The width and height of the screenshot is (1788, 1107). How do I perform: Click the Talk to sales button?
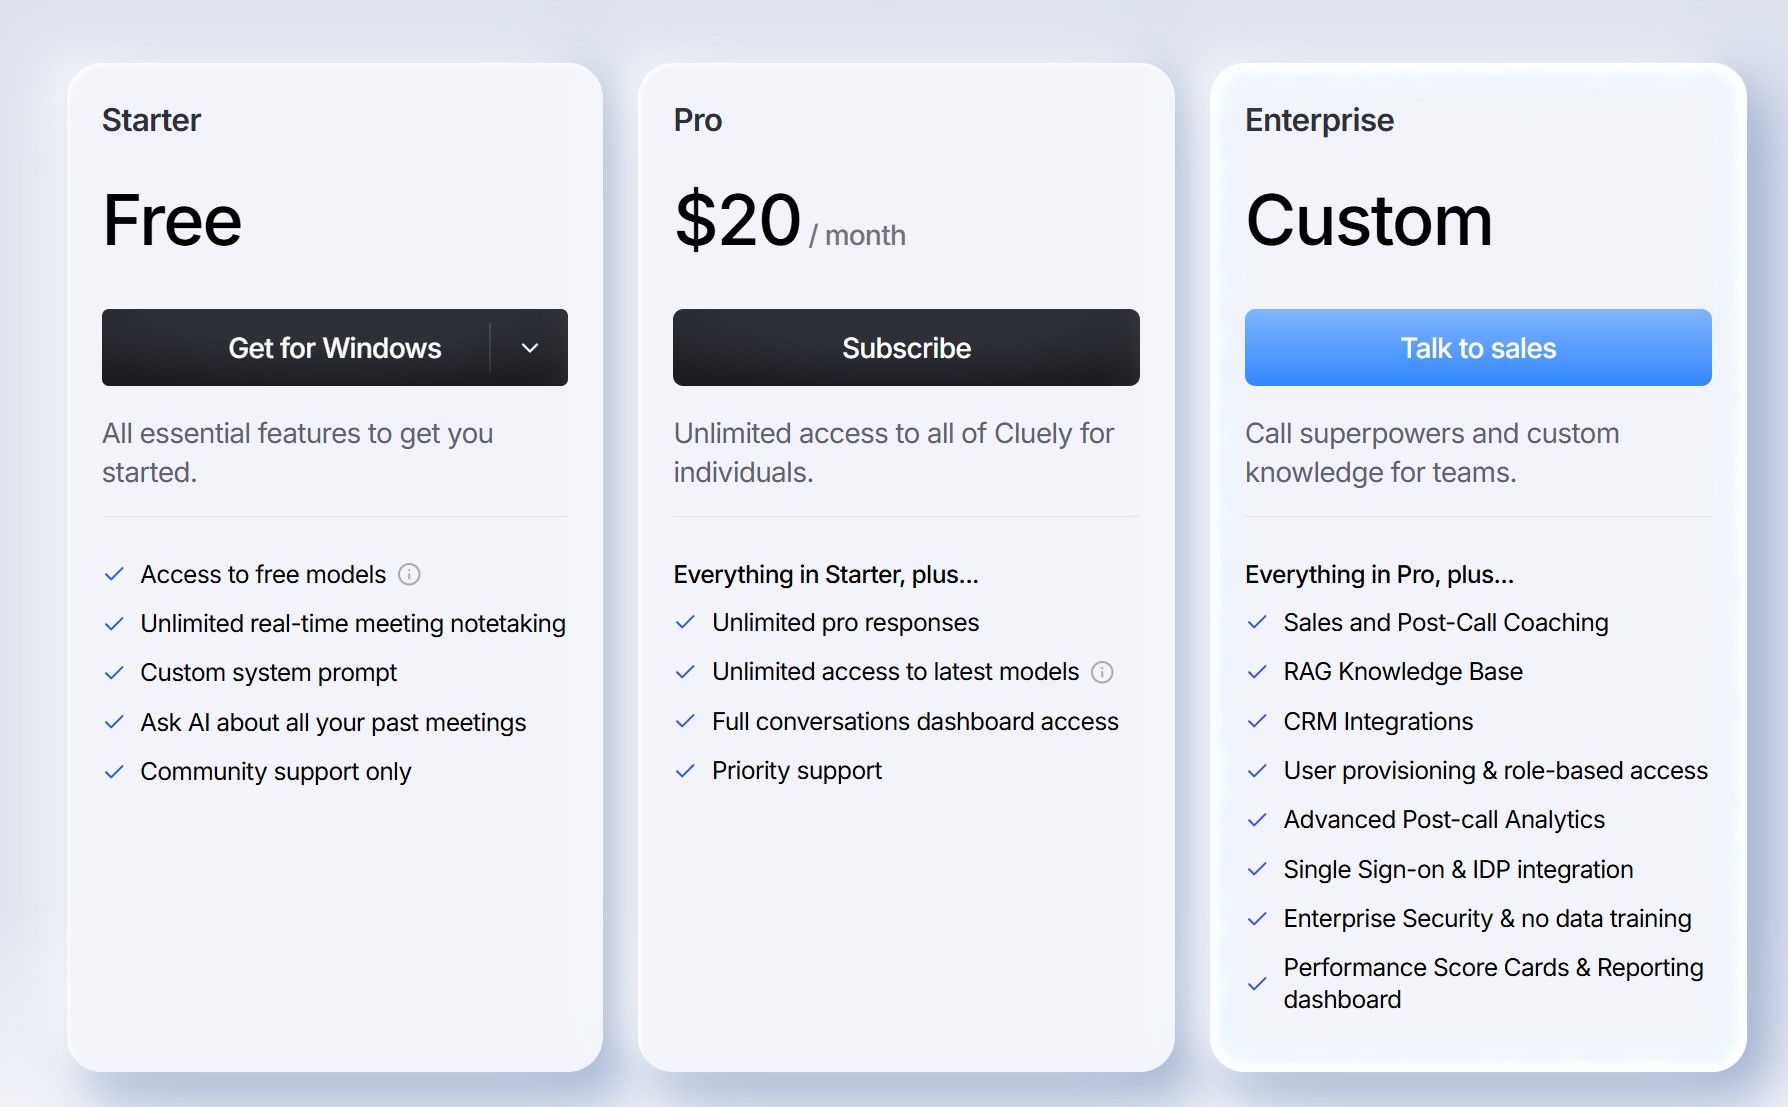point(1478,348)
